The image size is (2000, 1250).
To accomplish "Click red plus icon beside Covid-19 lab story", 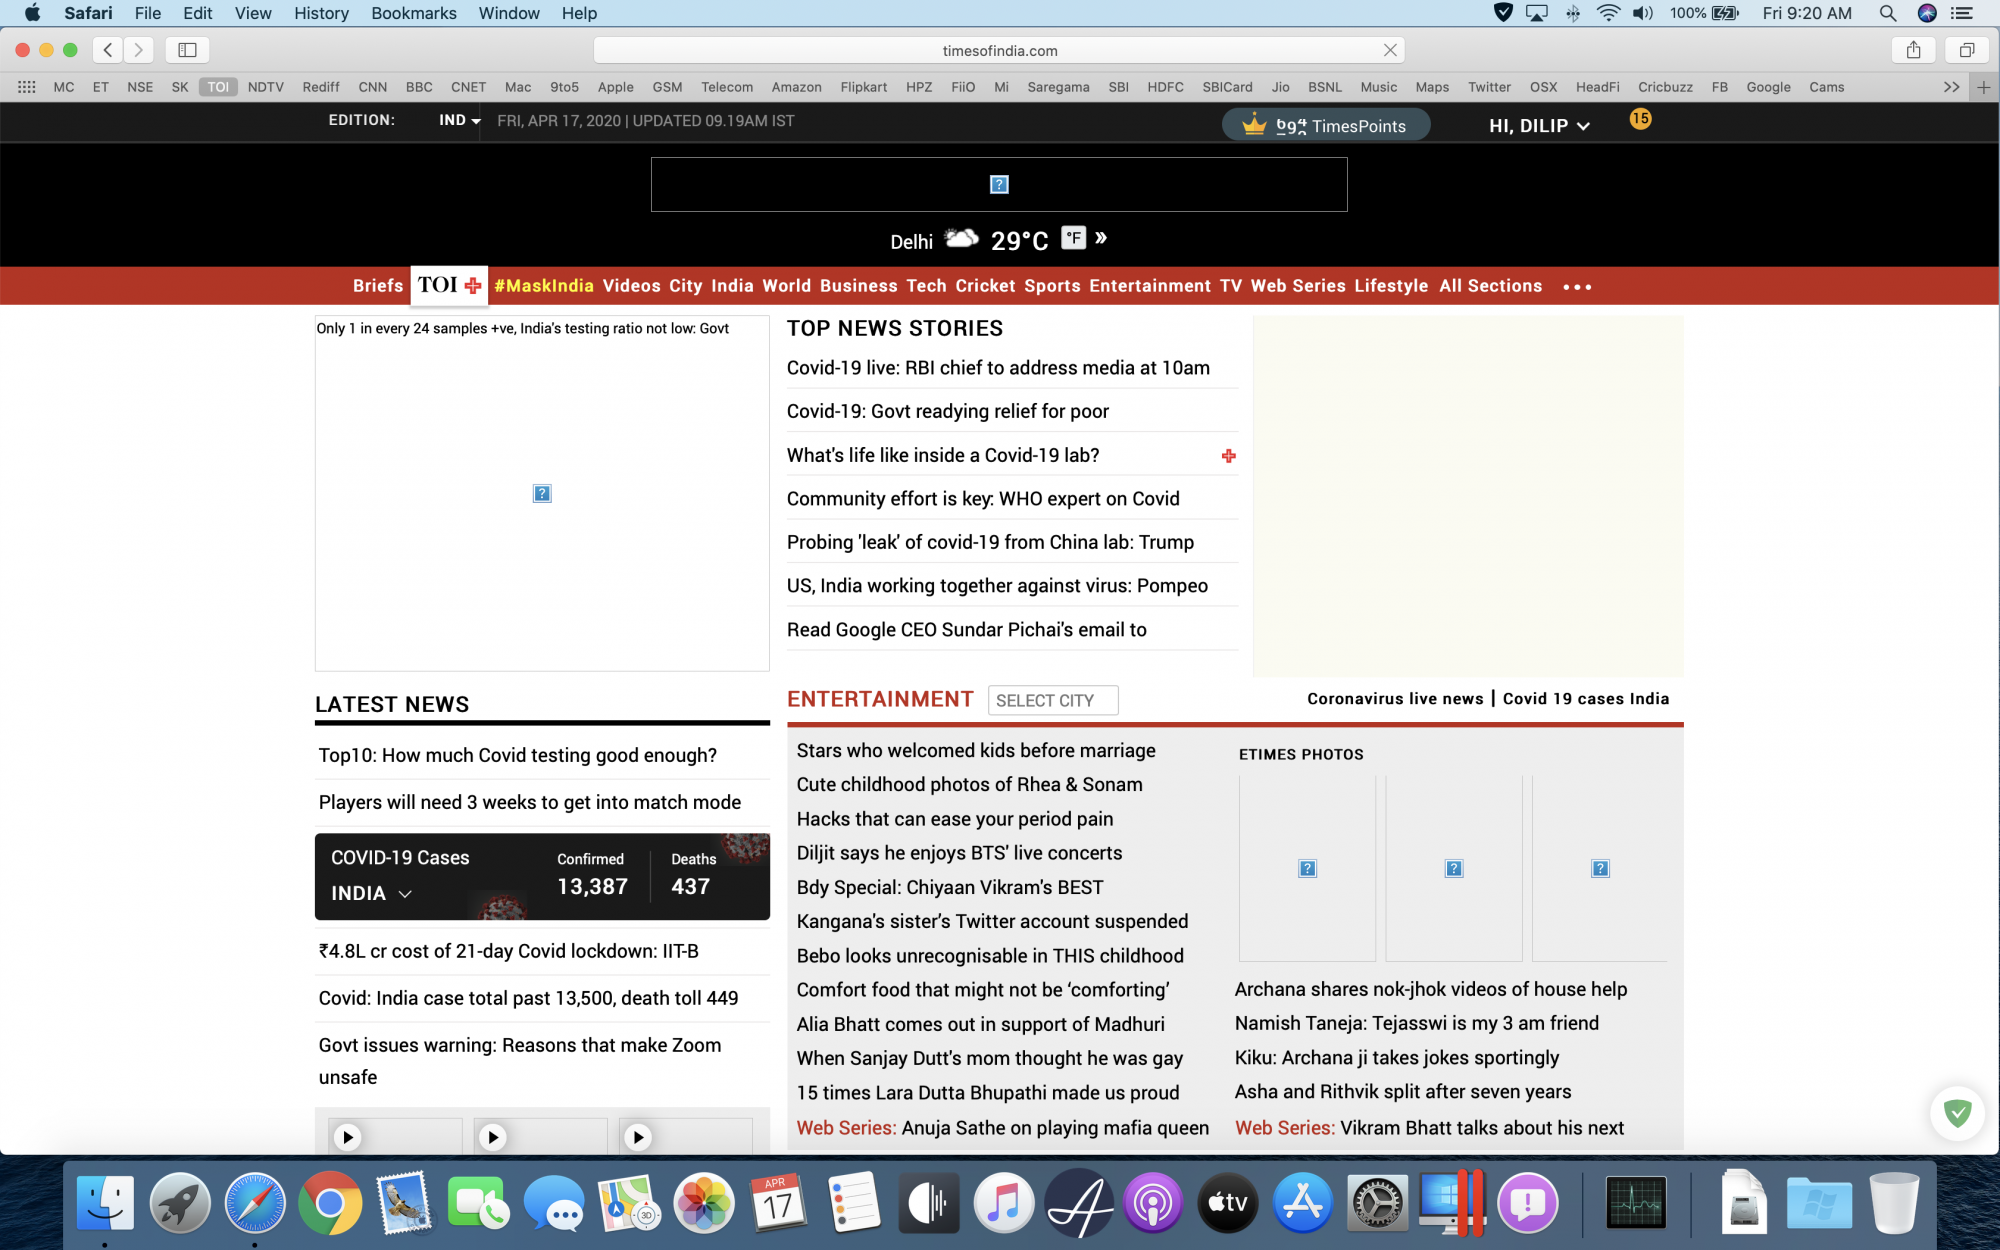I will pos(1229,456).
